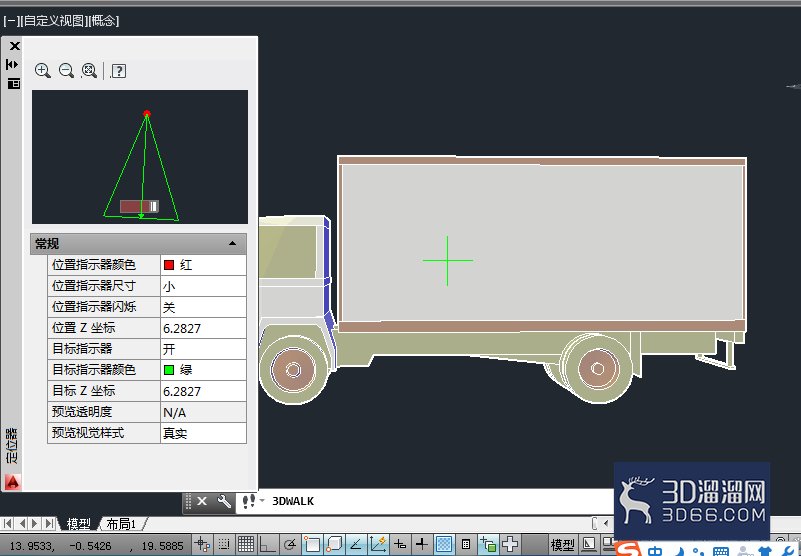The width and height of the screenshot is (801, 556).
Task: Click the zoom extents magnifier icon
Action: (x=89, y=71)
